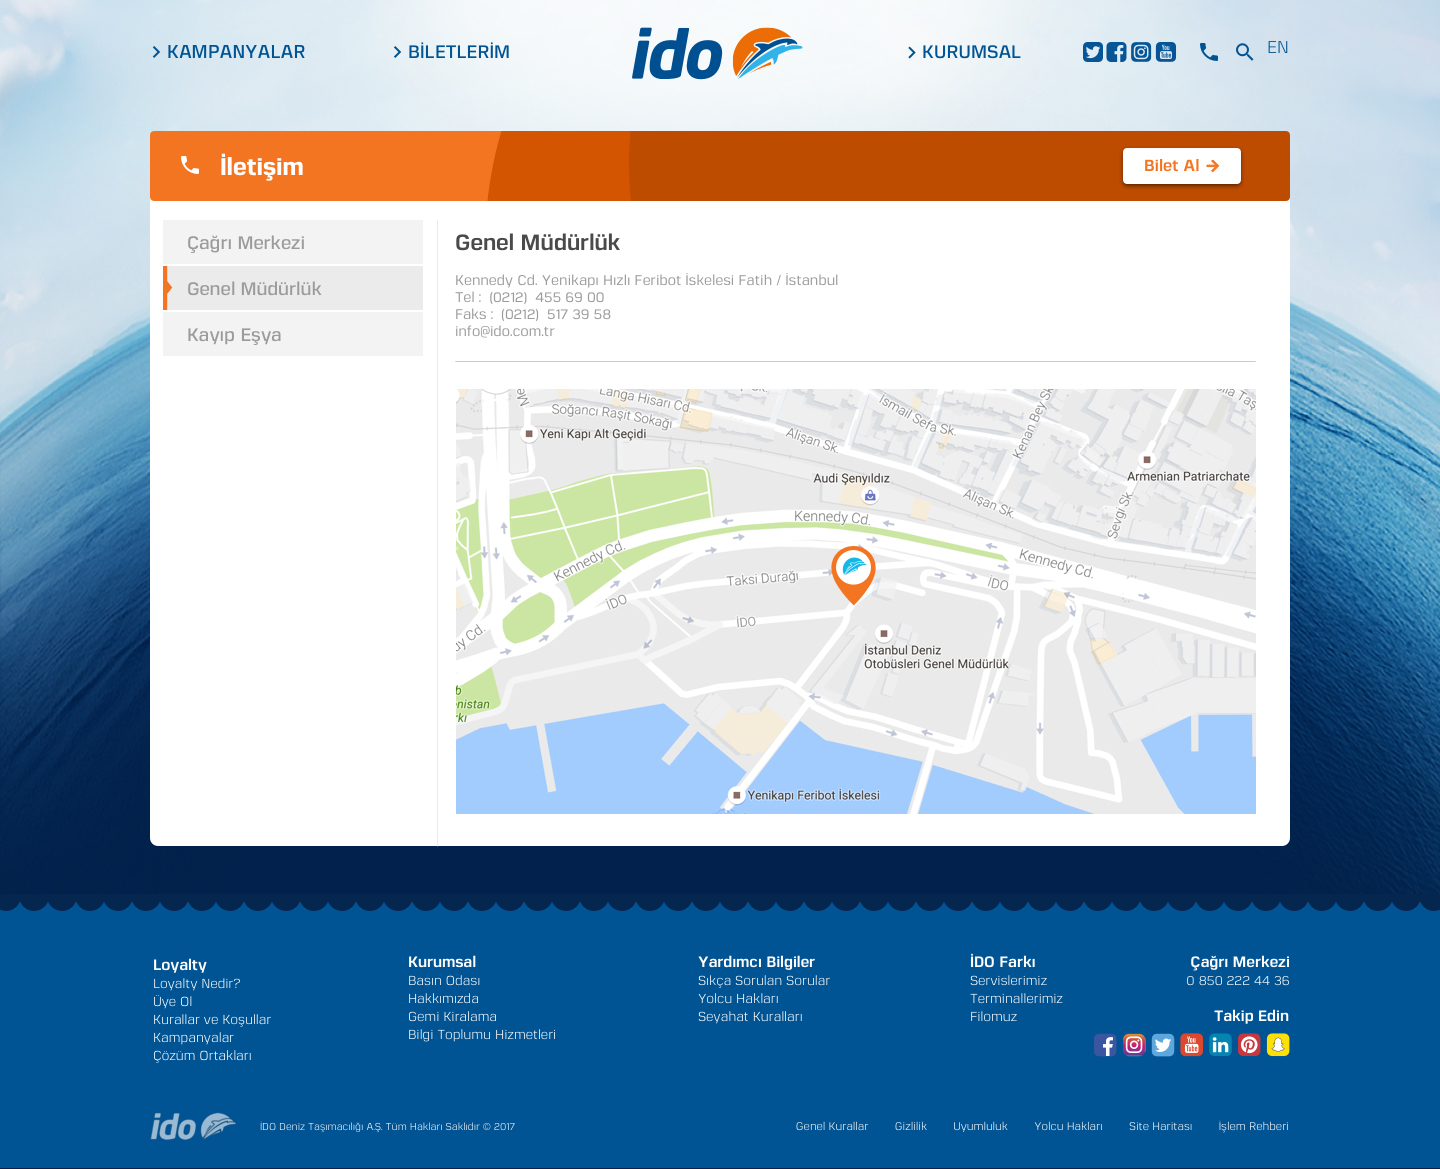Viewport: 1440px width, 1169px height.
Task: Click the orange map location pin
Action: [853, 574]
